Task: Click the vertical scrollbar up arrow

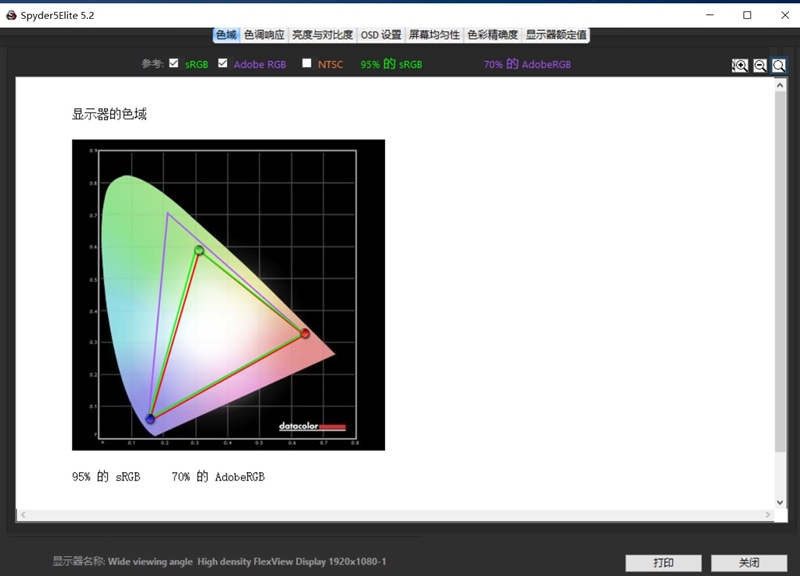Action: click(780, 85)
